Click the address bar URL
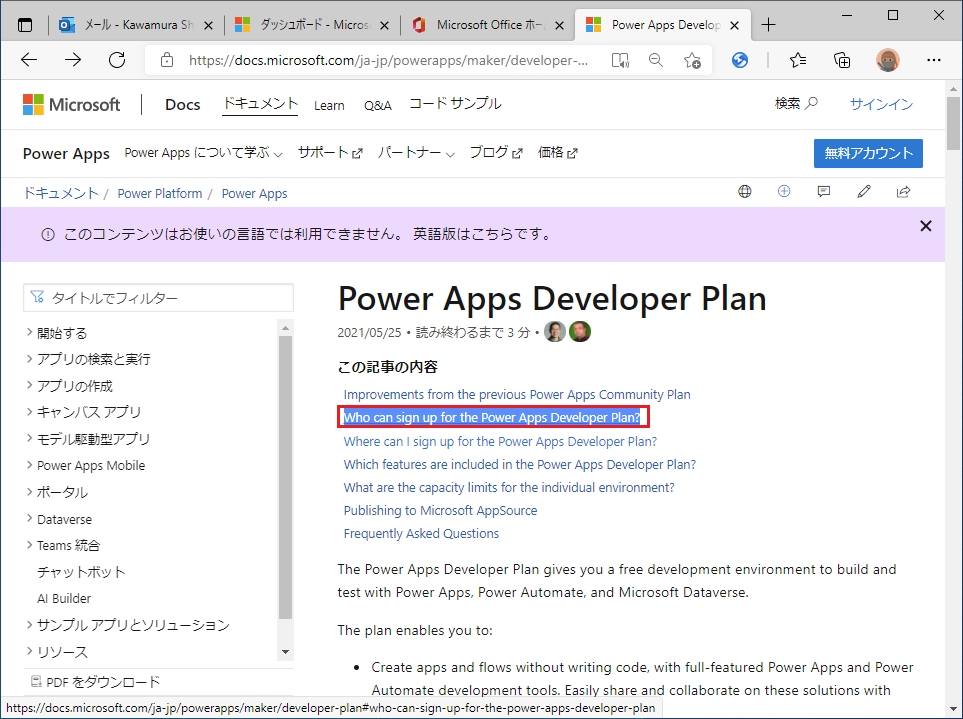 (388, 60)
